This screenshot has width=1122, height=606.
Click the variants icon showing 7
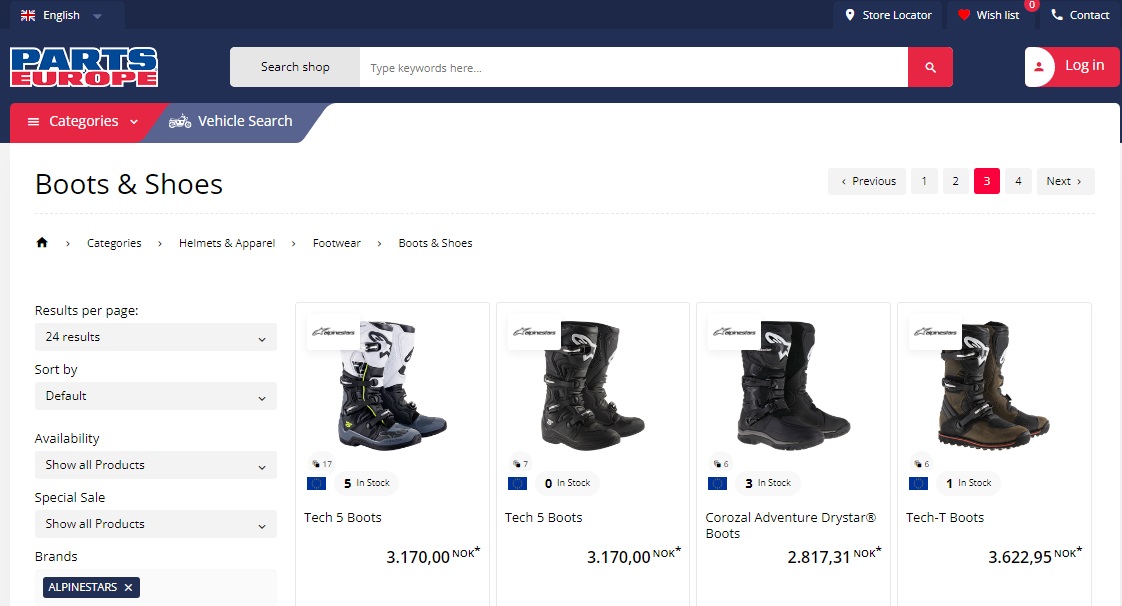pos(517,464)
